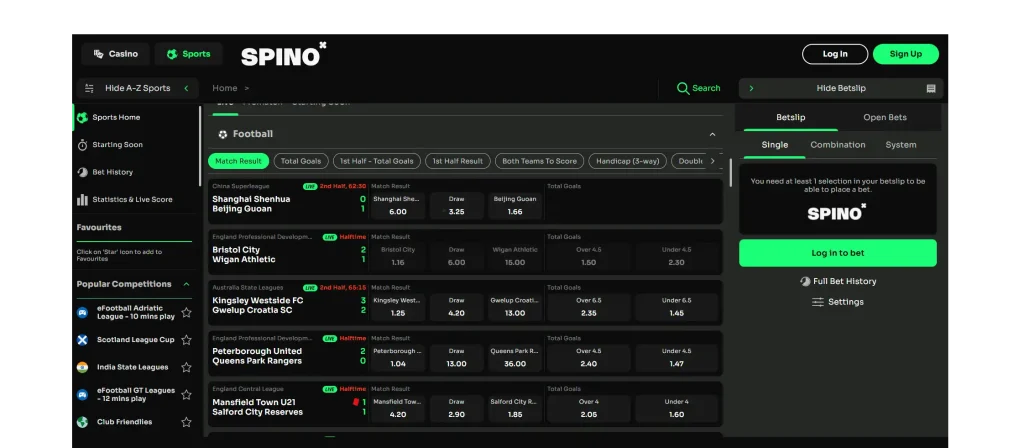Select Both Teams To Score filter
Viewport: 1024px width, 448px height.
click(539, 161)
